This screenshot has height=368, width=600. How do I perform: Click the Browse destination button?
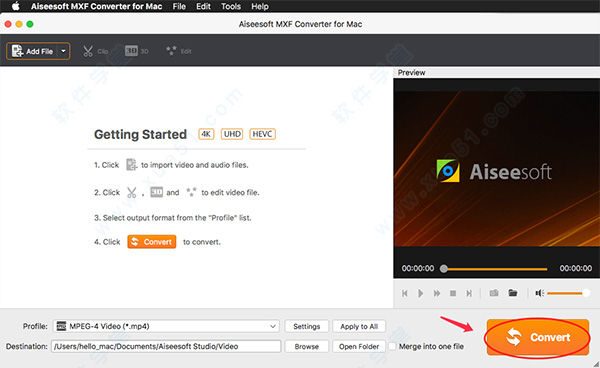click(307, 346)
